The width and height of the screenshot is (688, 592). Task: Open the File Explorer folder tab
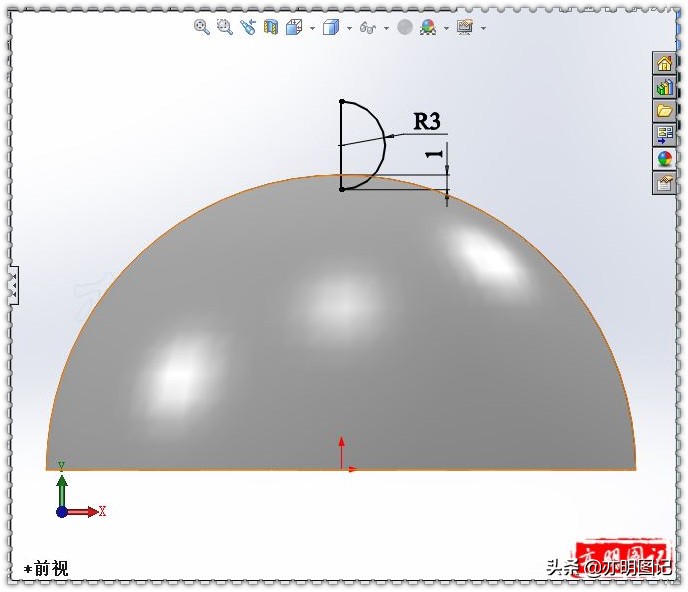tap(664, 111)
